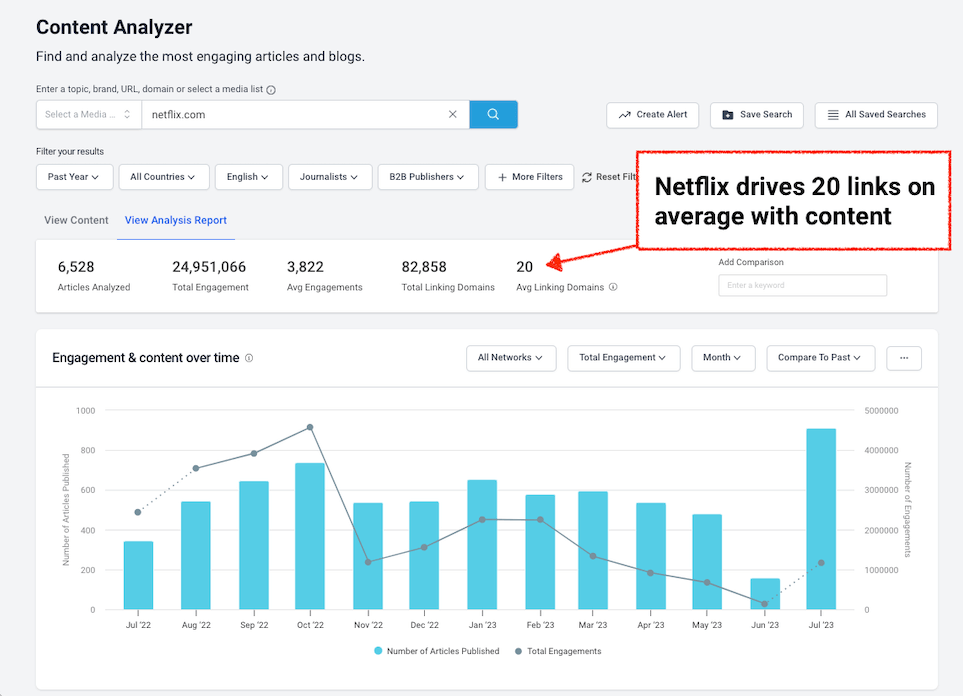
Task: Click info icon beside Engagement chart title
Action: coord(249,358)
